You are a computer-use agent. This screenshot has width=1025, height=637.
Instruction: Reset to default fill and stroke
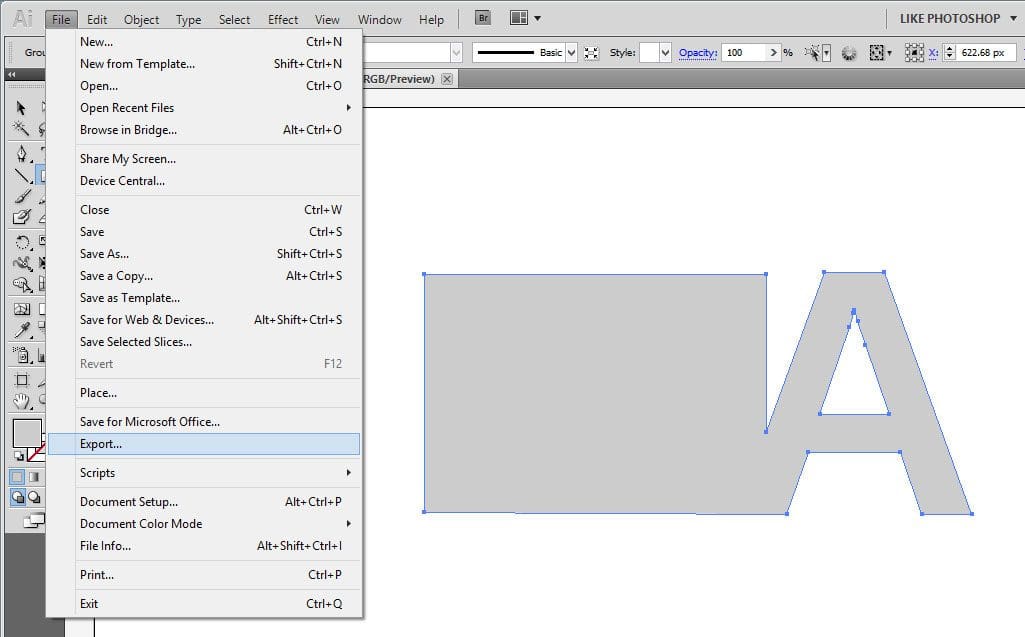pyautogui.click(x=19, y=456)
